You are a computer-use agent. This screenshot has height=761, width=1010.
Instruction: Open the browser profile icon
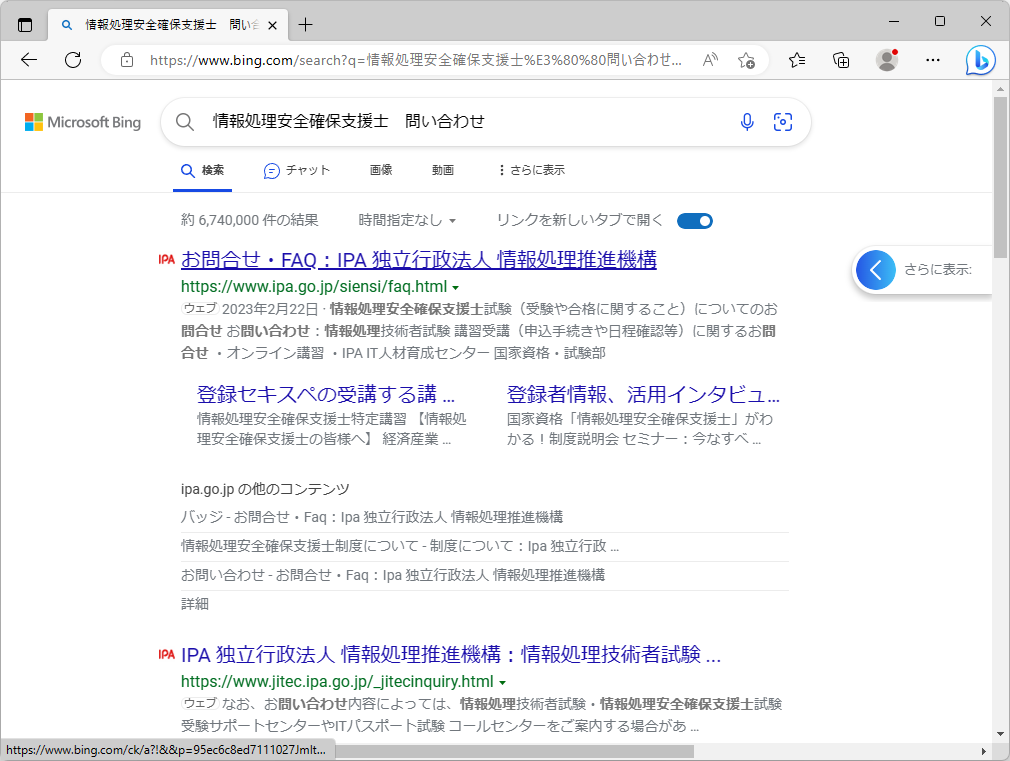(x=888, y=60)
